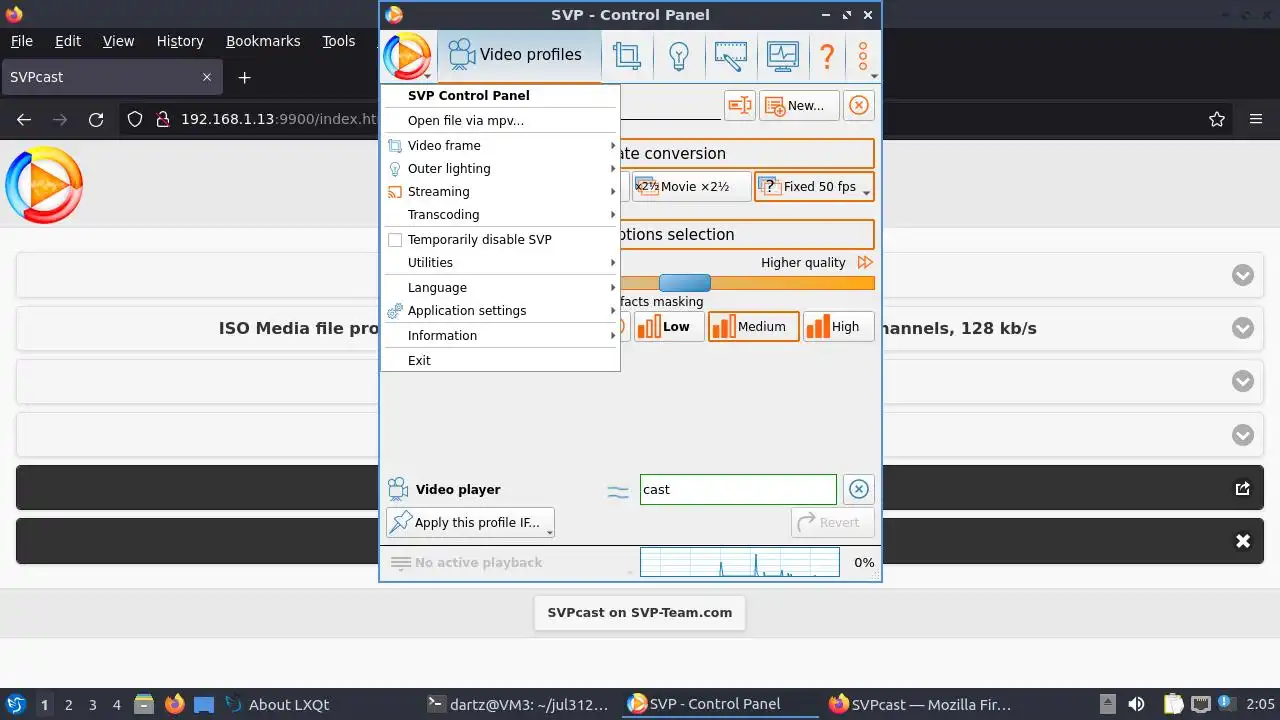Open the Apply this profile IF dropdown
The height and width of the screenshot is (720, 1280).
pos(470,522)
